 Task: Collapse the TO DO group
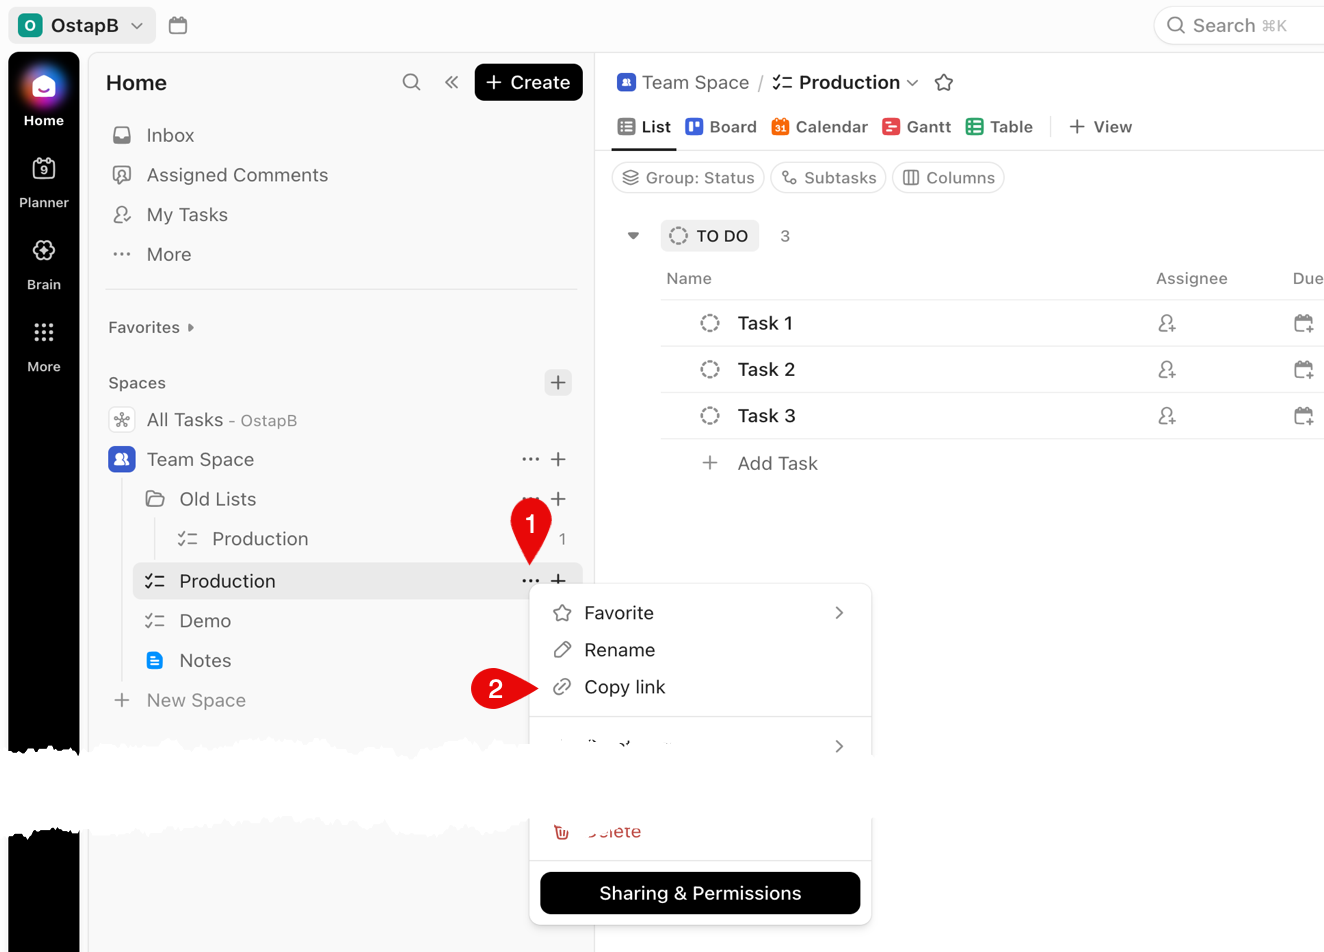(633, 235)
